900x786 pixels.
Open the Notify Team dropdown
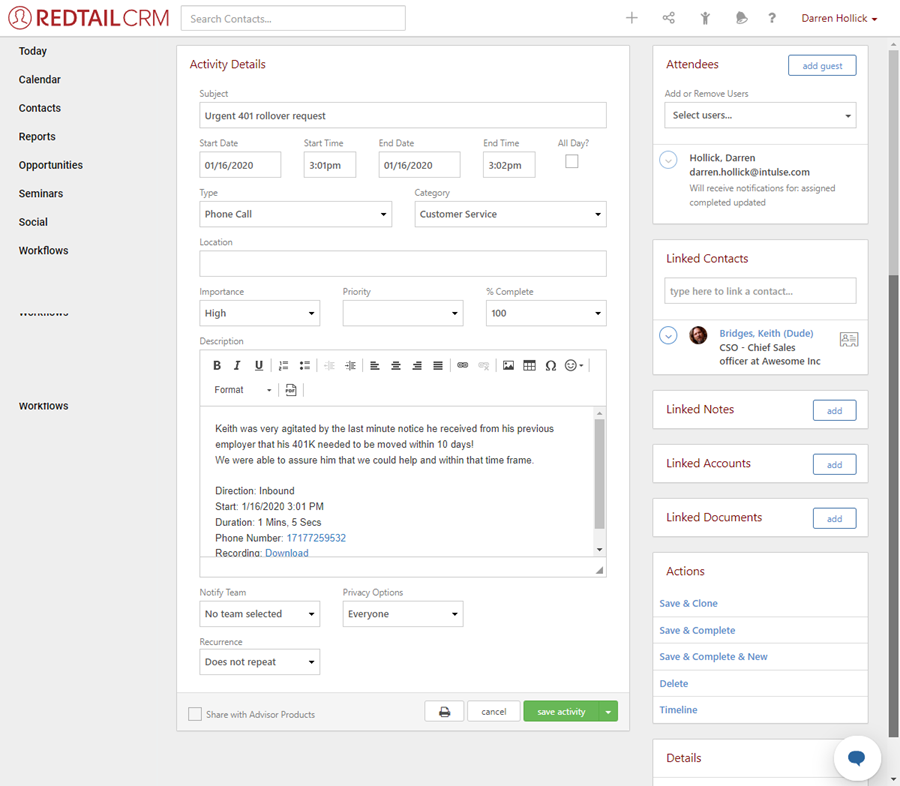click(259, 614)
